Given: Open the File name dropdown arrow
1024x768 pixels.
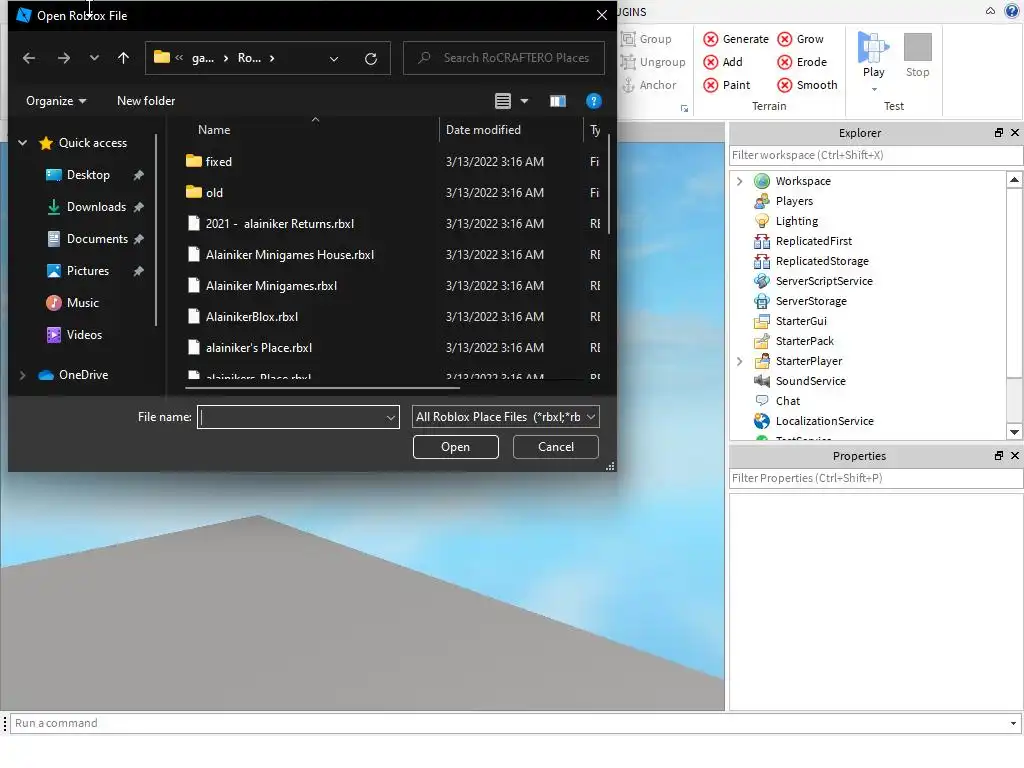Looking at the screenshot, I should [391, 417].
